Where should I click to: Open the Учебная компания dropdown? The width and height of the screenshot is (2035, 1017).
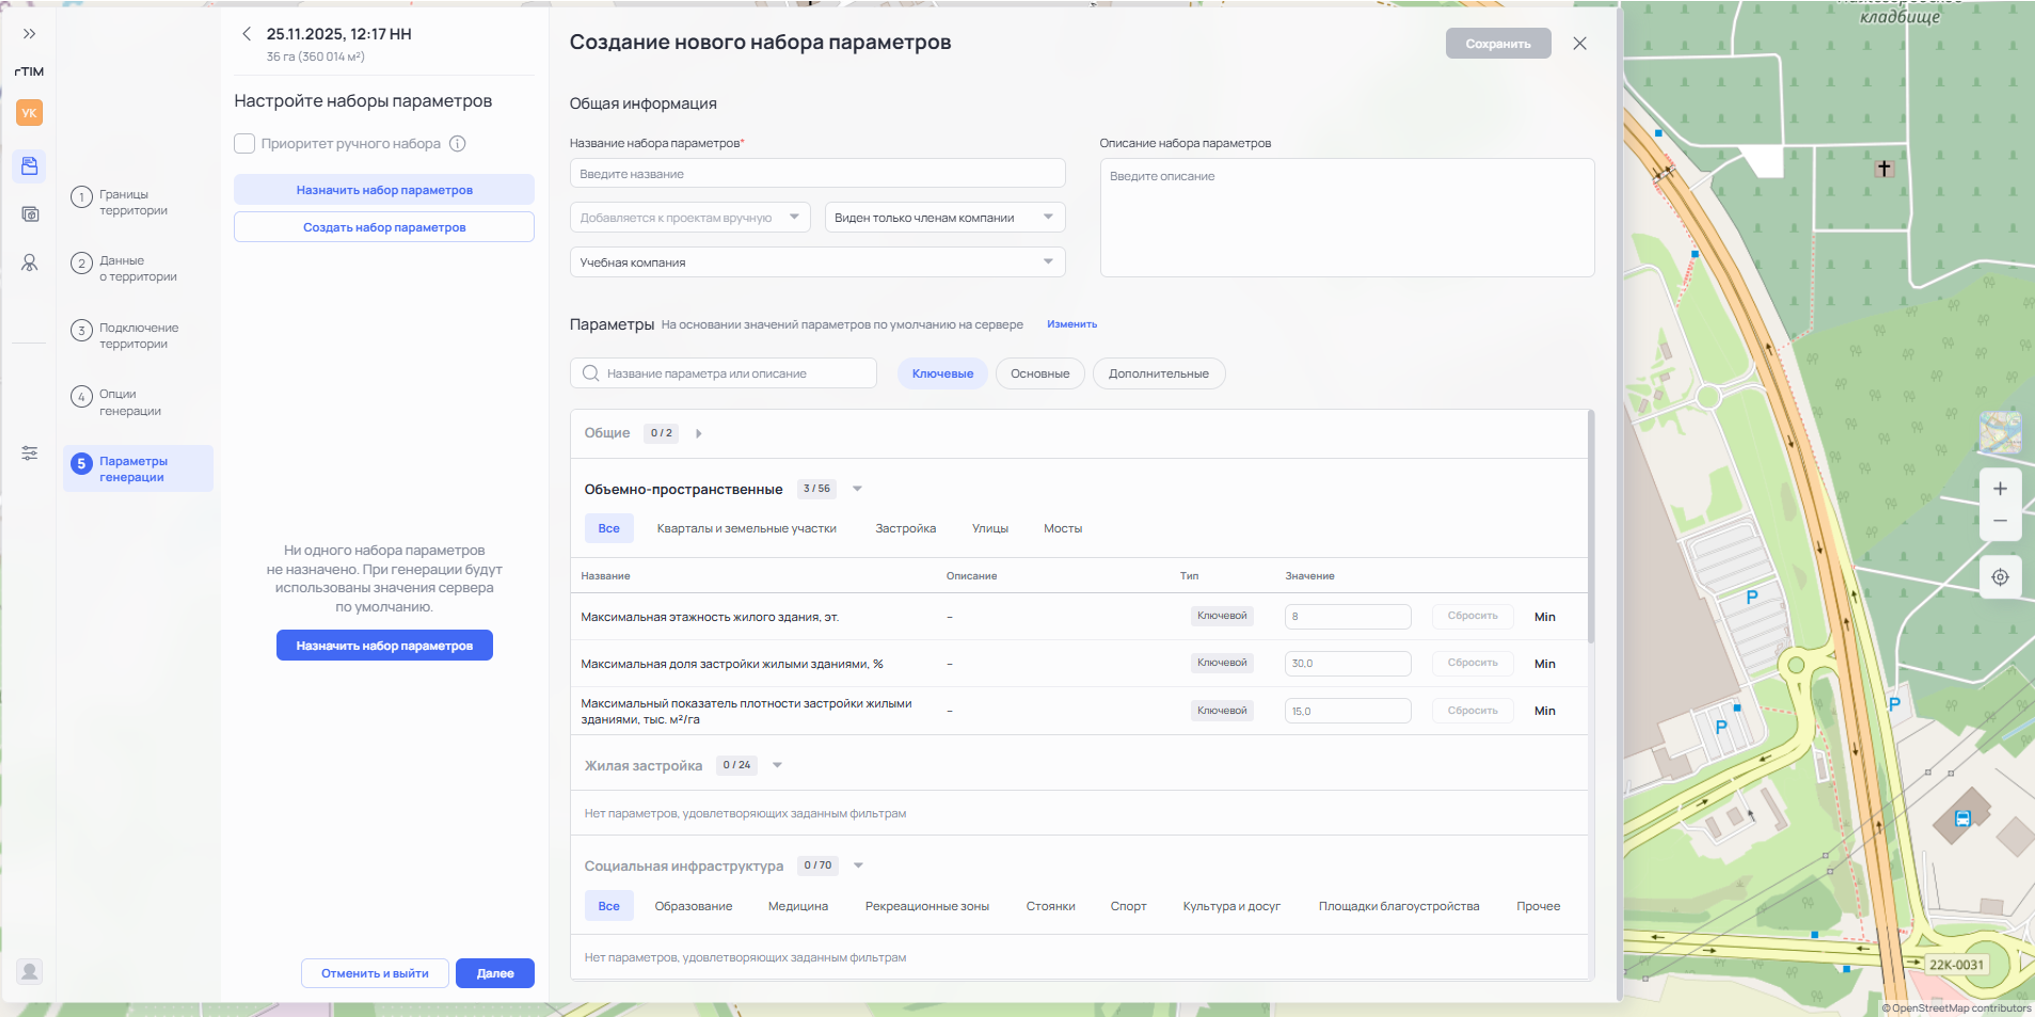pyautogui.click(x=817, y=262)
